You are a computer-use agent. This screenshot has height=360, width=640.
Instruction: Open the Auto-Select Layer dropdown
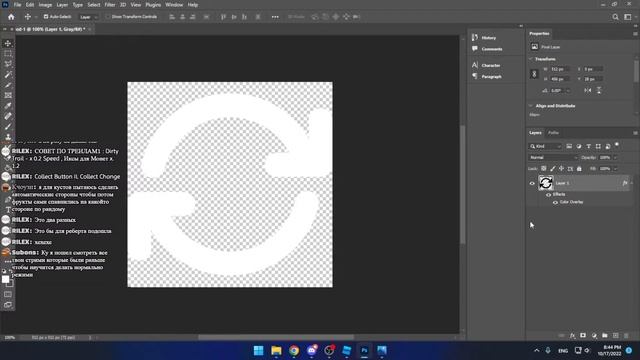(x=89, y=17)
